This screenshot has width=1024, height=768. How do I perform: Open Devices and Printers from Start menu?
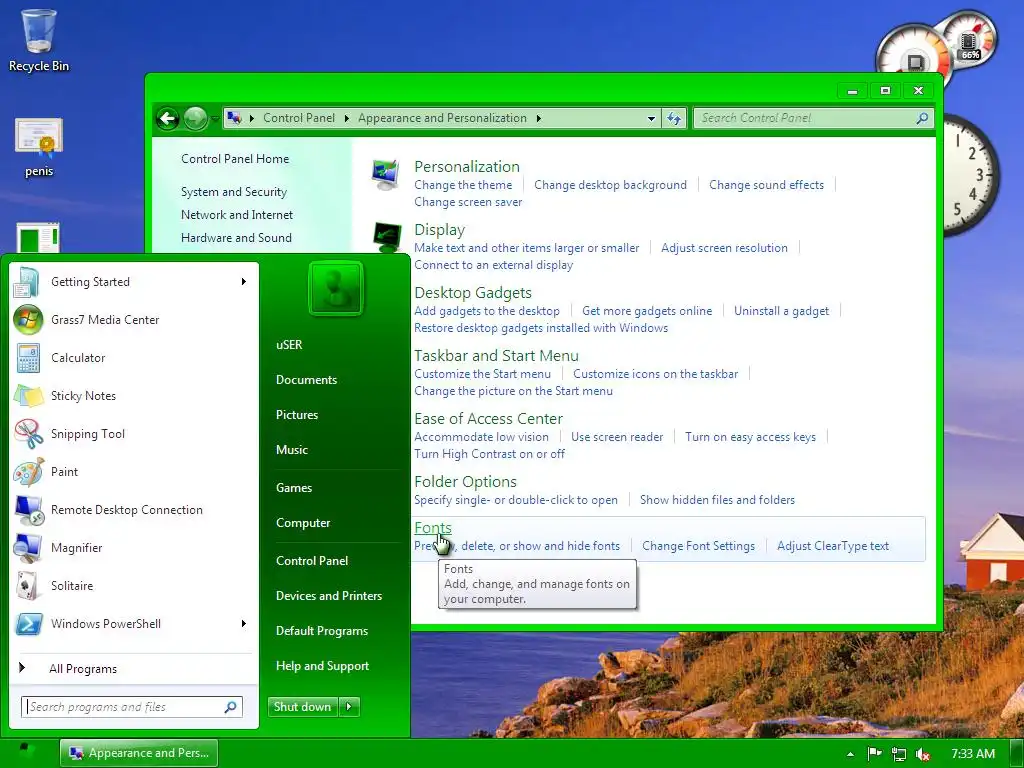point(329,596)
